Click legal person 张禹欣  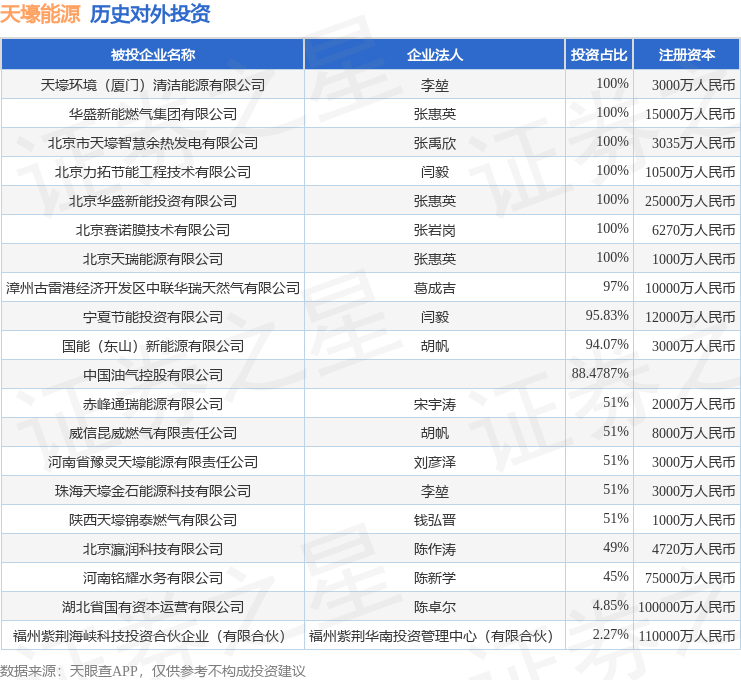click(435, 143)
